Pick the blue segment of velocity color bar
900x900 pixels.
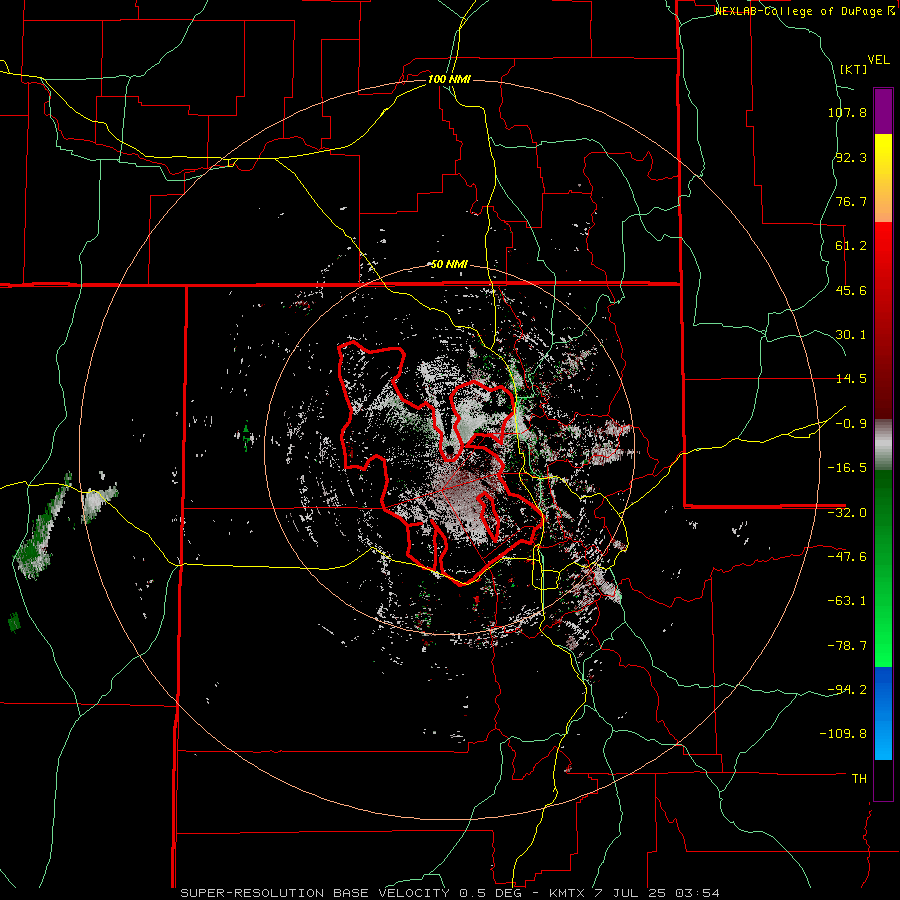[x=883, y=713]
